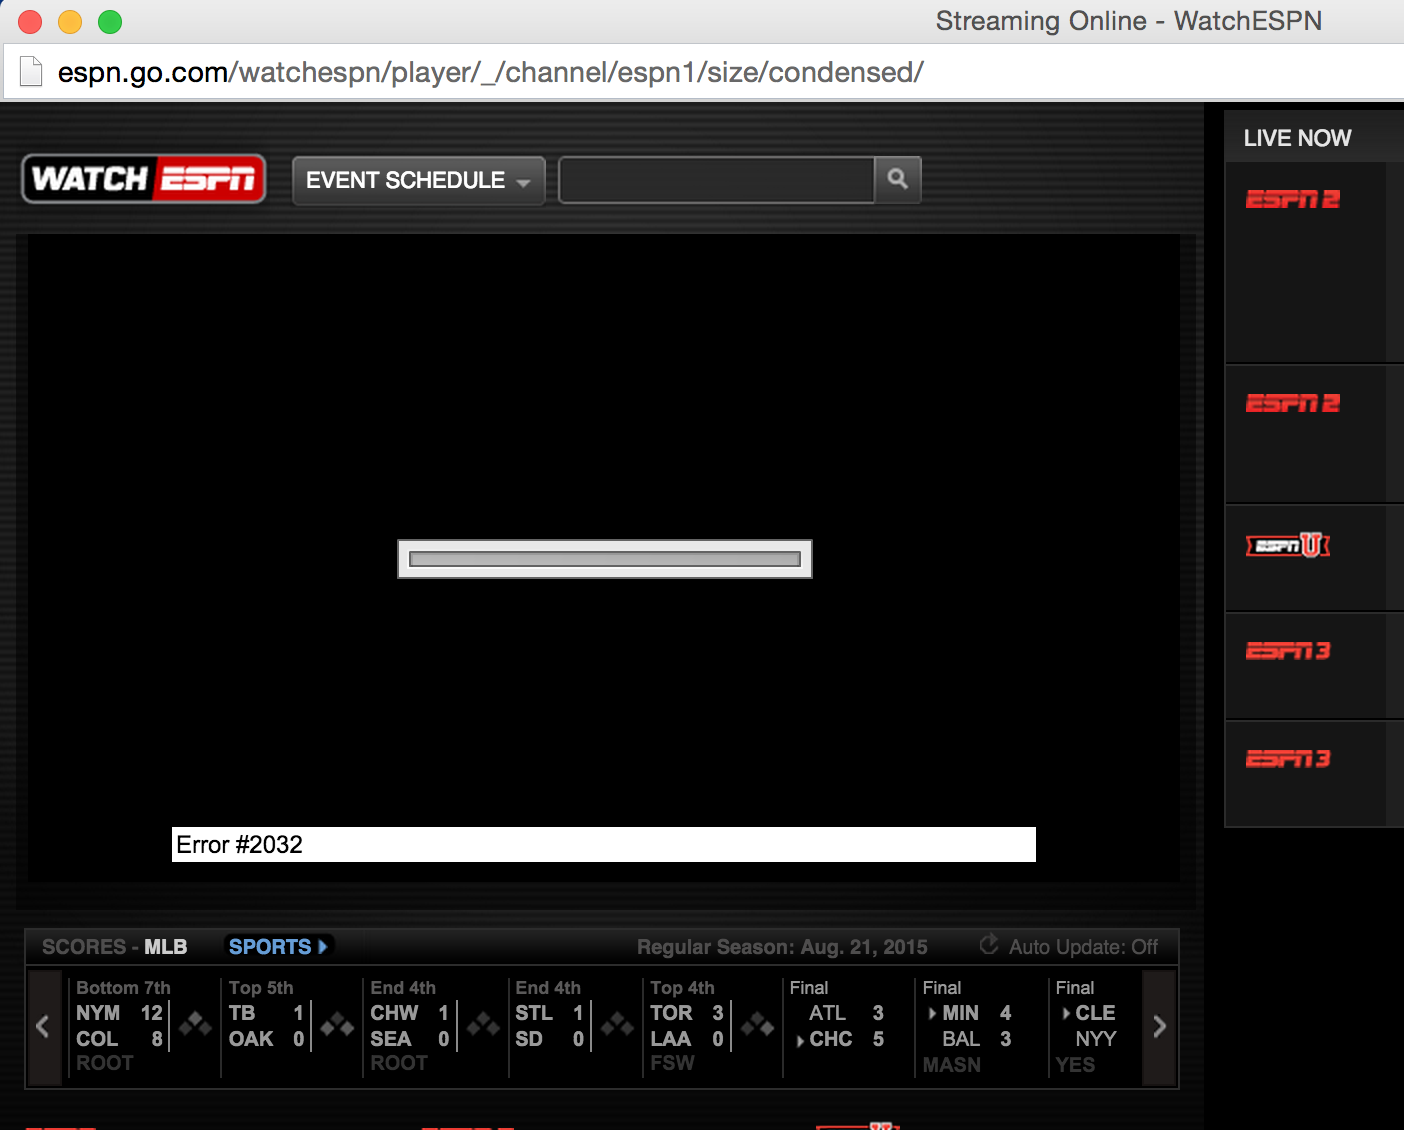This screenshot has height=1130, width=1404.
Task: Toggle Auto Update off setting
Action: point(1083,947)
